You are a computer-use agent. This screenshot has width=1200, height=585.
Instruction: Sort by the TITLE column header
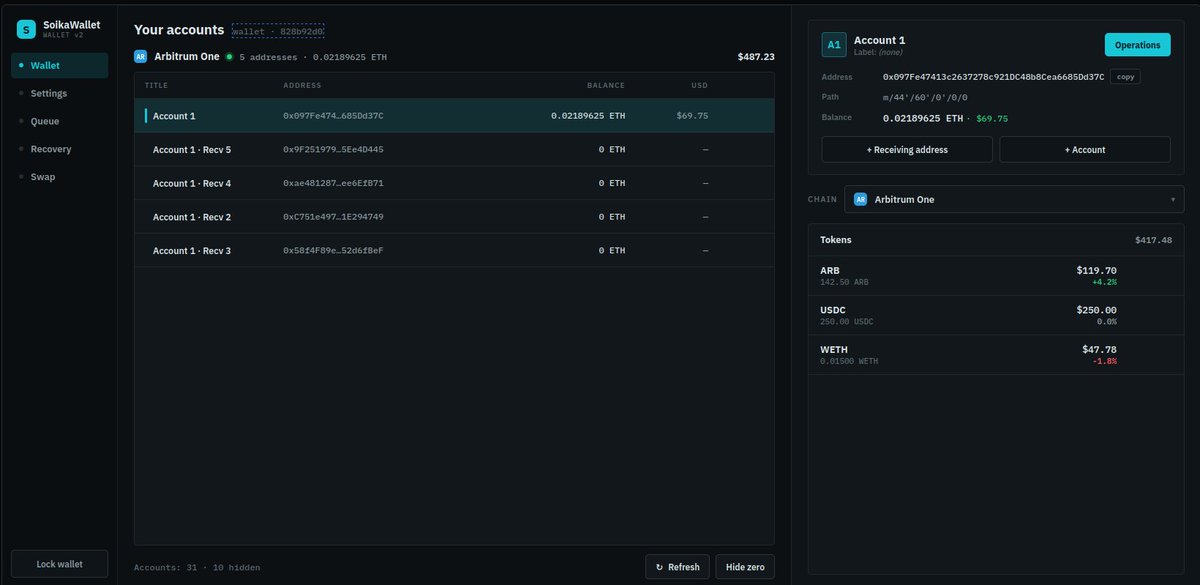coord(156,86)
